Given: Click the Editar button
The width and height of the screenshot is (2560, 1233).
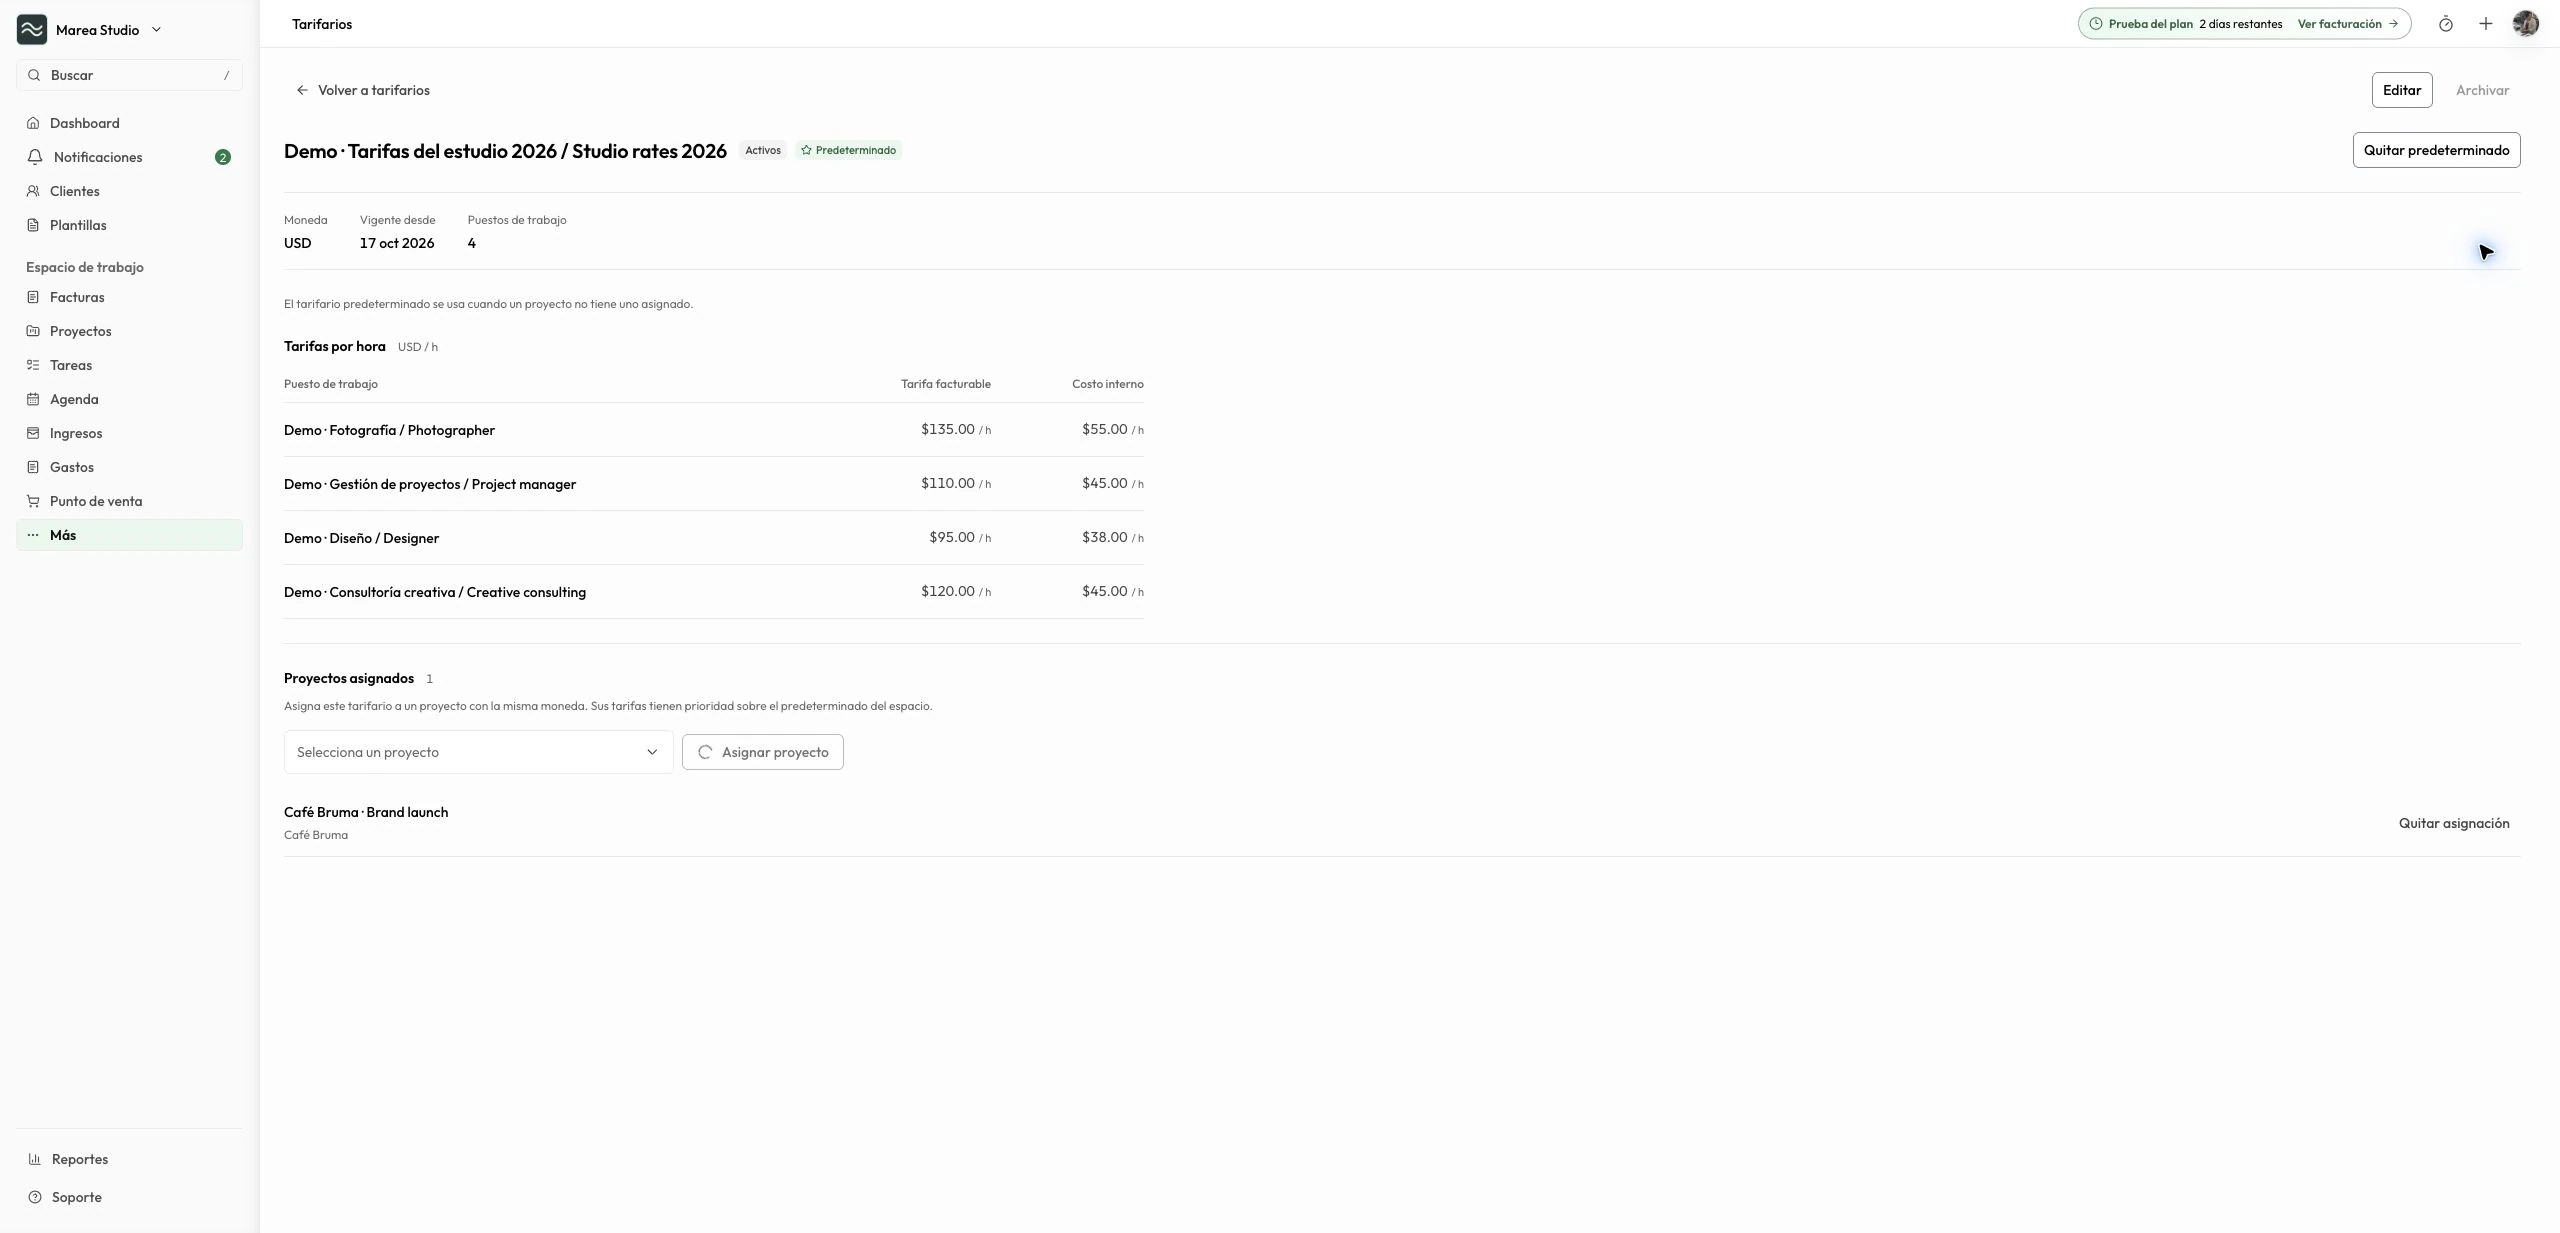Looking at the screenshot, I should click(x=2402, y=90).
